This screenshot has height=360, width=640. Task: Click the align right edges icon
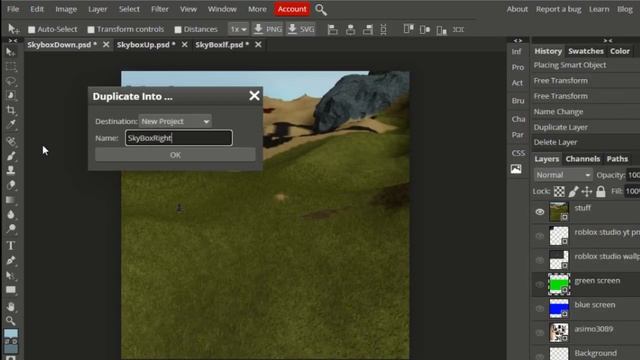(x=367, y=29)
